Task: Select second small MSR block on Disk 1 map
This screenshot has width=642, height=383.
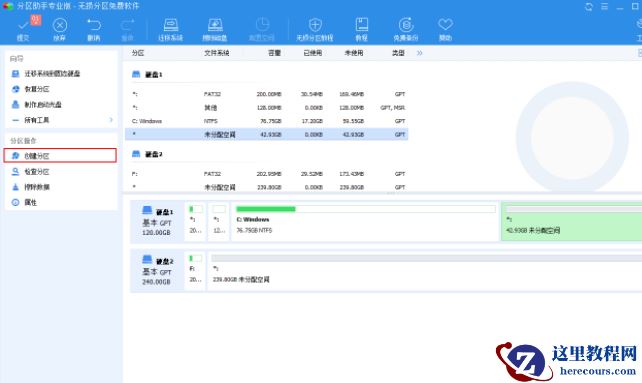Action: click(x=219, y=222)
